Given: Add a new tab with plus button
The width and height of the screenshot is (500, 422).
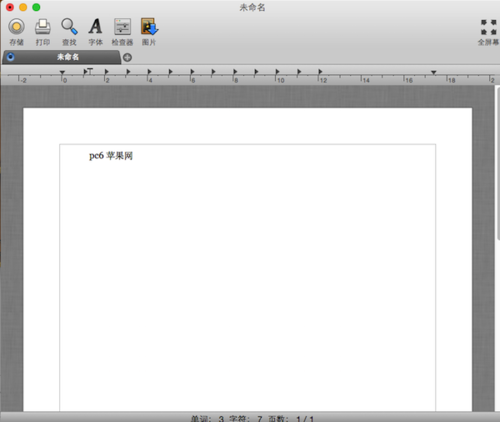Looking at the screenshot, I should click(127, 57).
